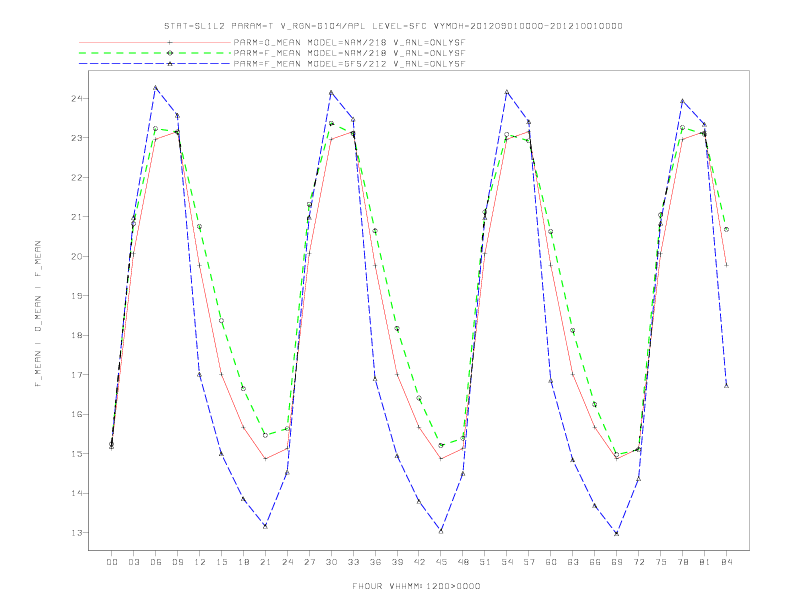Click the red solid line sample in legend

pyautogui.click(x=155, y=42)
